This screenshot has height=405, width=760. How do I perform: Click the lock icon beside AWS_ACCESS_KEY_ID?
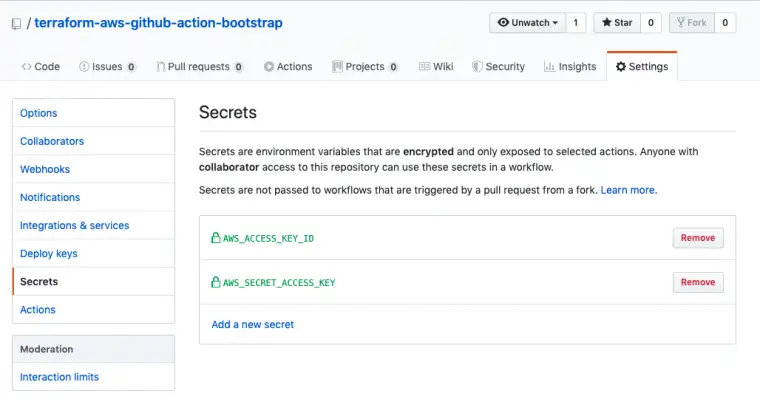pyautogui.click(x=215, y=238)
